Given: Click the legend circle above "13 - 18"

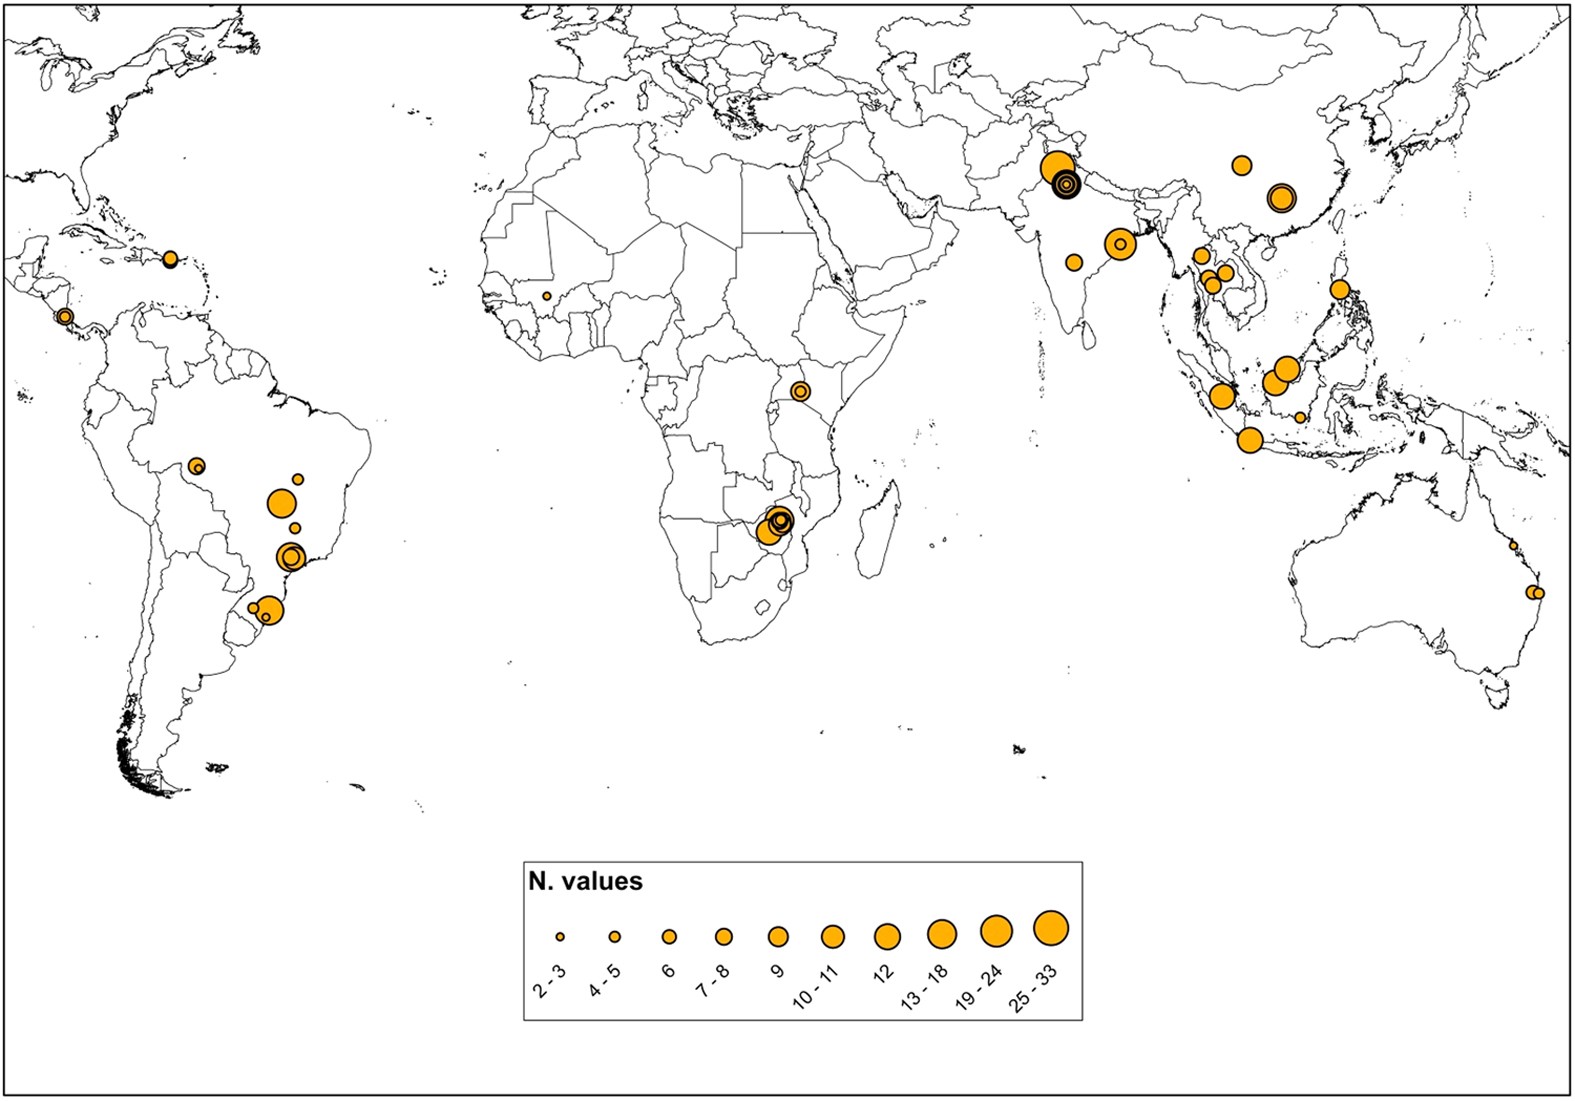Looking at the screenshot, I should pos(942,935).
